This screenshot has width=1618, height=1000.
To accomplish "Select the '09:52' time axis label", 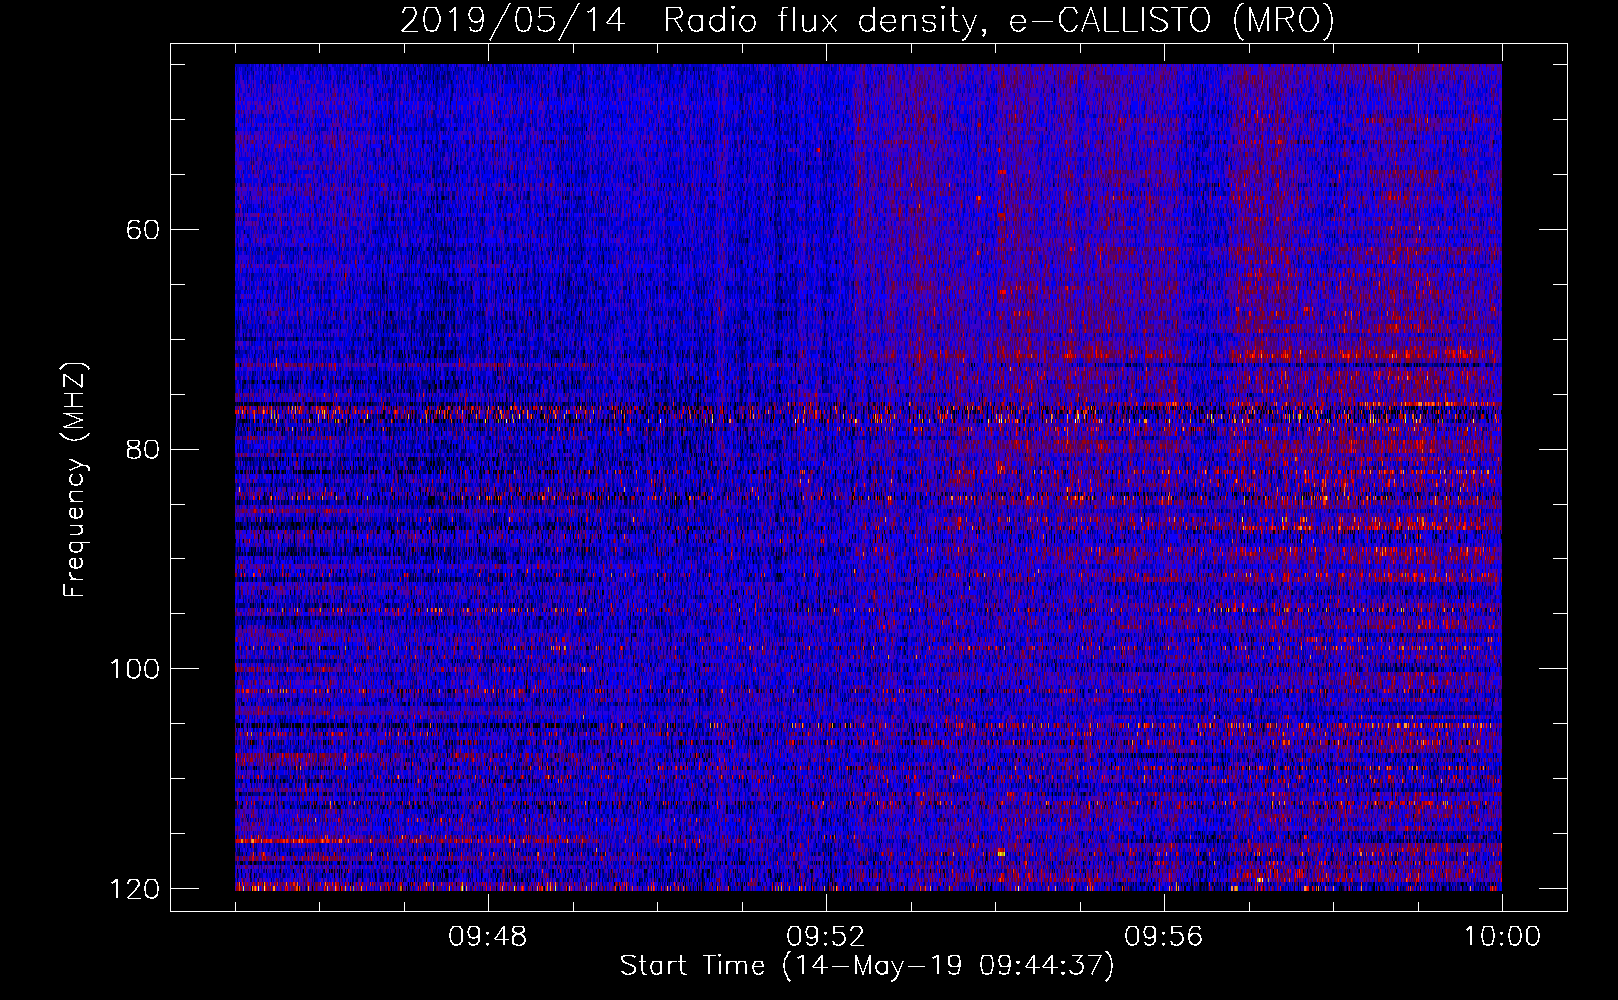I will point(825,937).
